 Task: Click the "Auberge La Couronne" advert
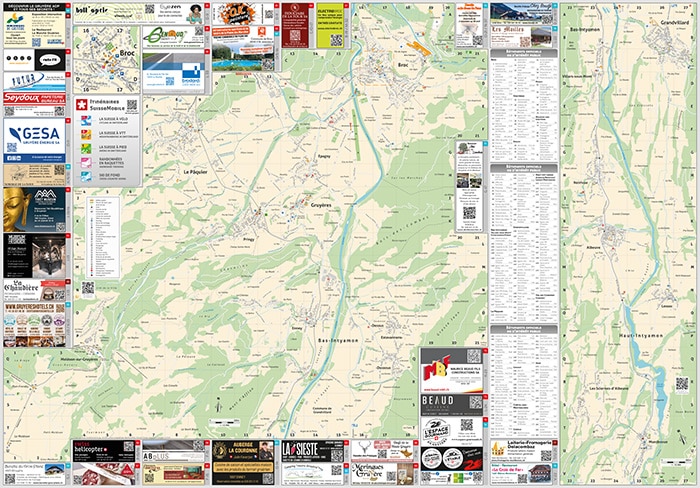point(243,463)
